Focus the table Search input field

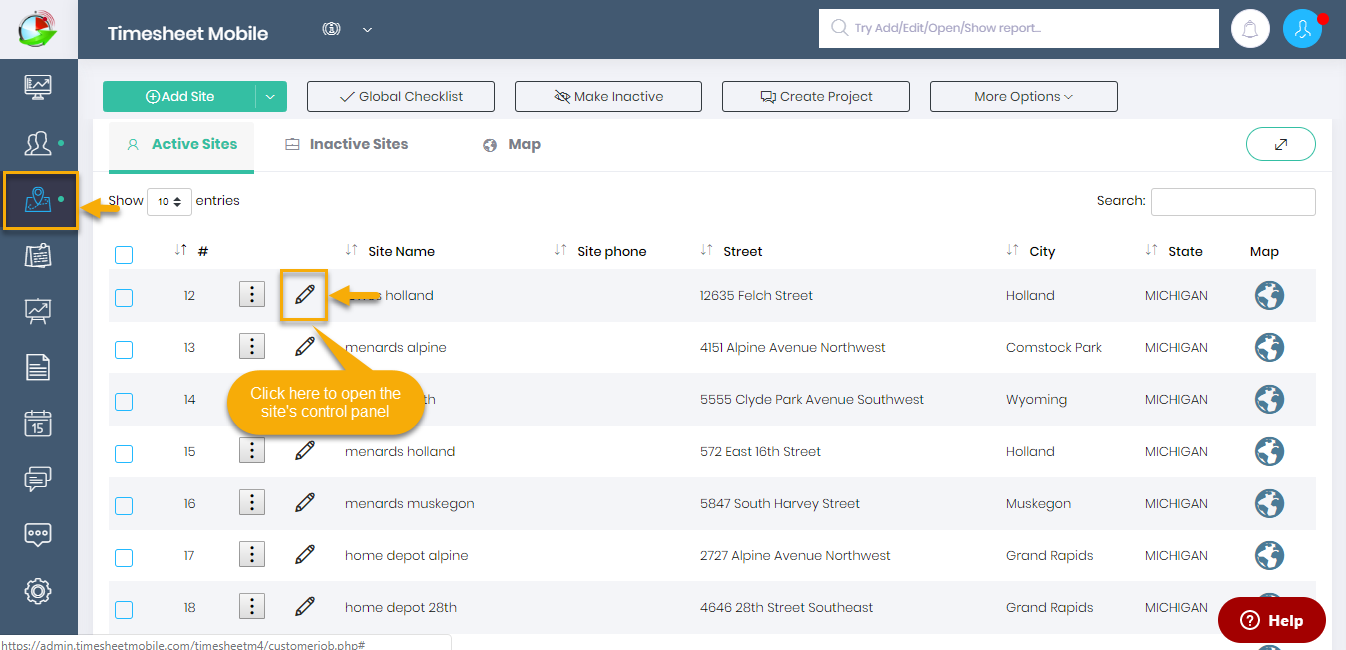1233,201
